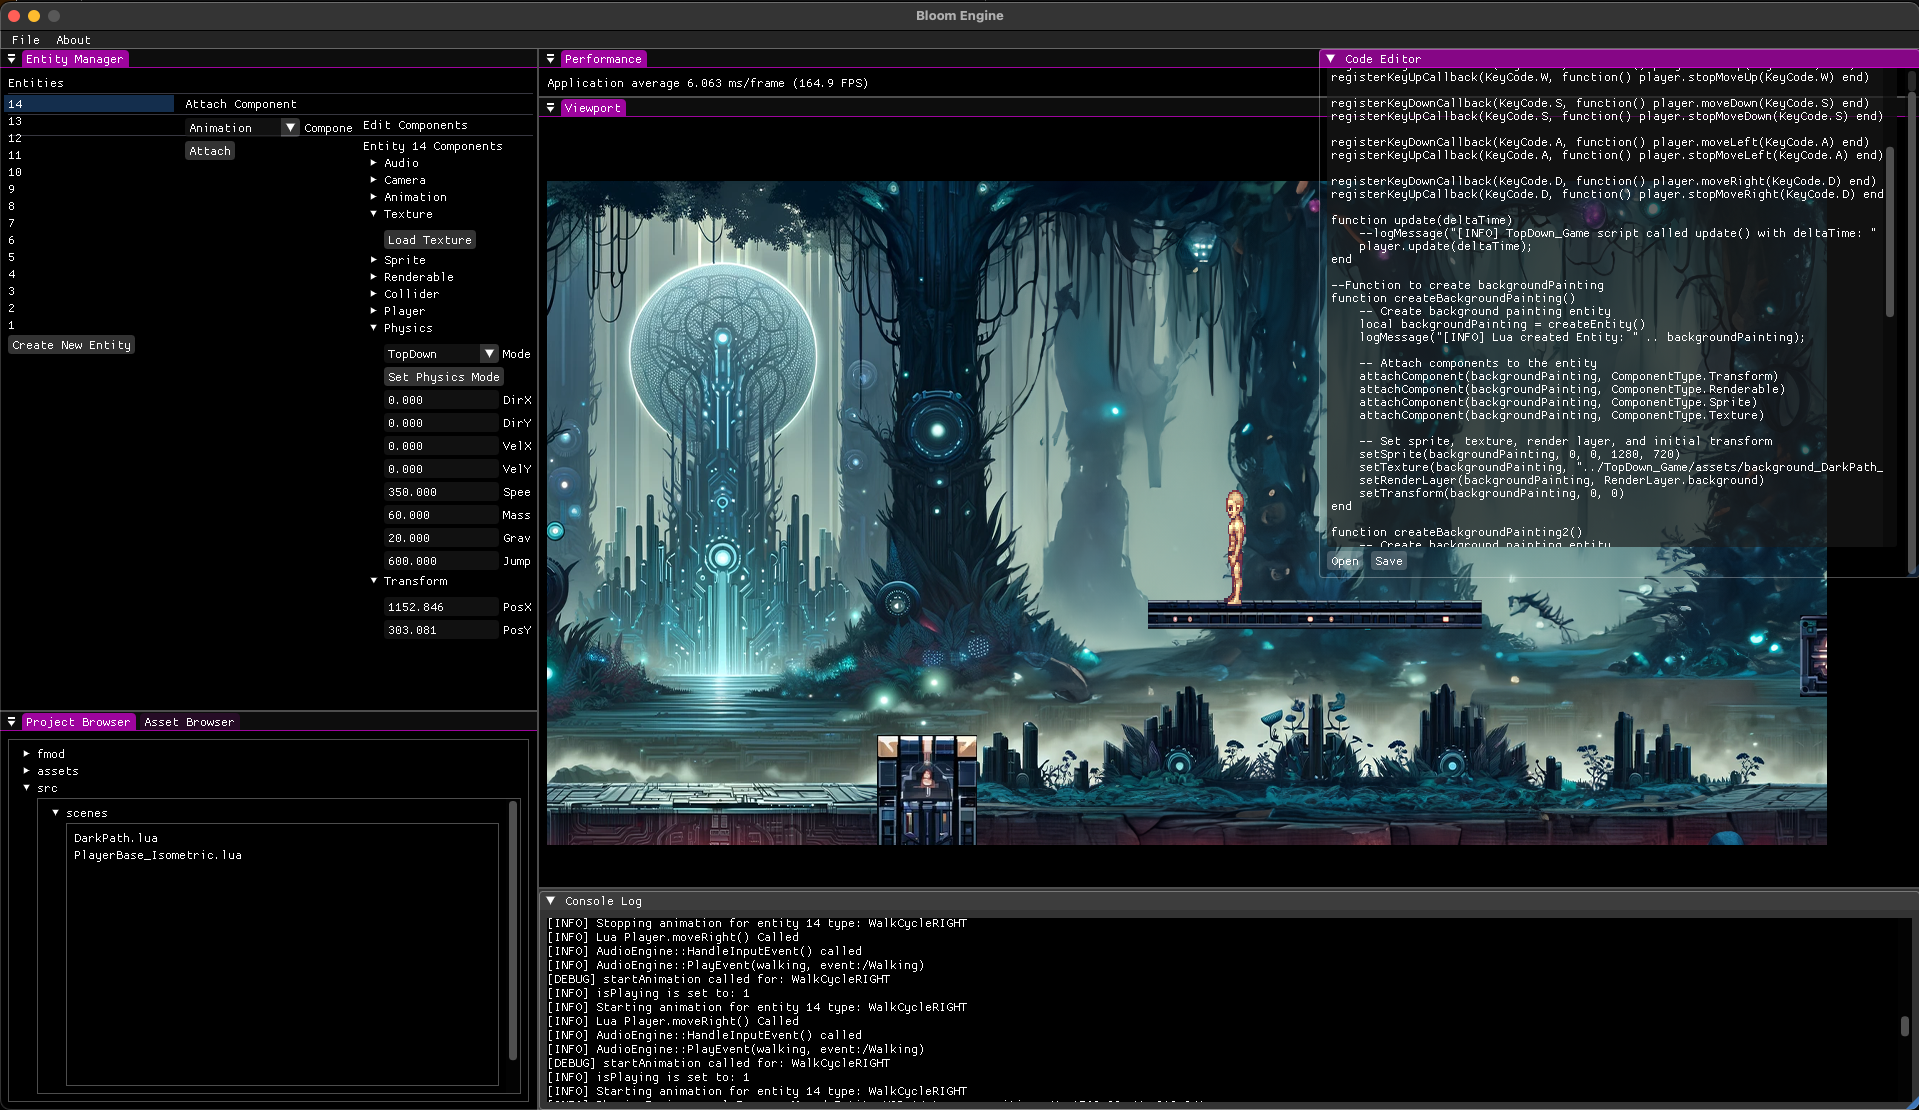Image resolution: width=1919 pixels, height=1110 pixels.
Task: Click the Create New Entity button
Action: 72,345
